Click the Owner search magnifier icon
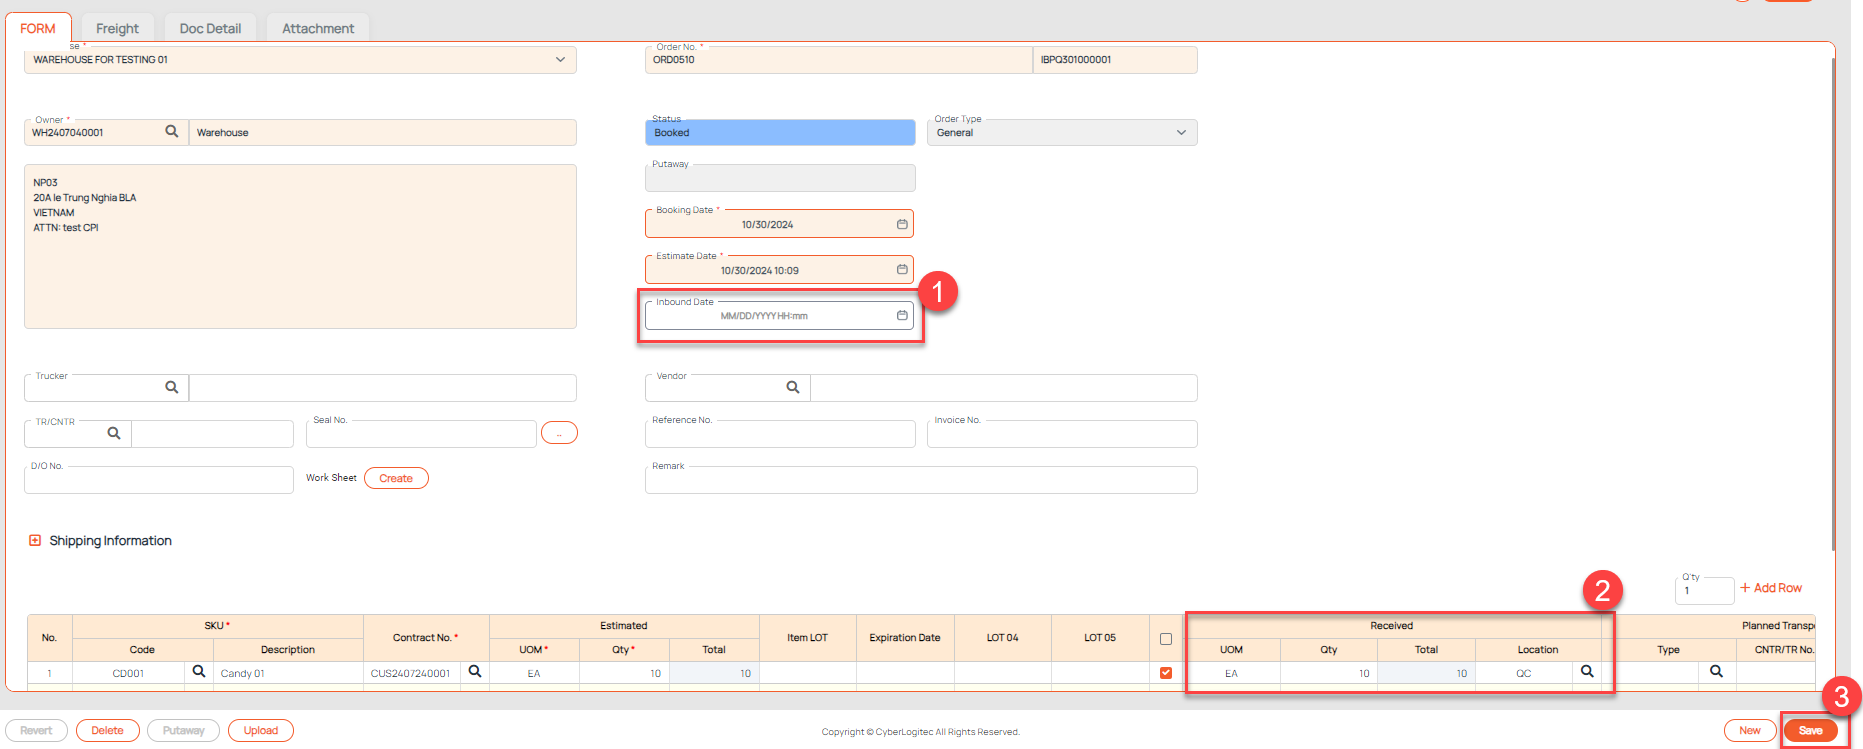 click(x=172, y=132)
